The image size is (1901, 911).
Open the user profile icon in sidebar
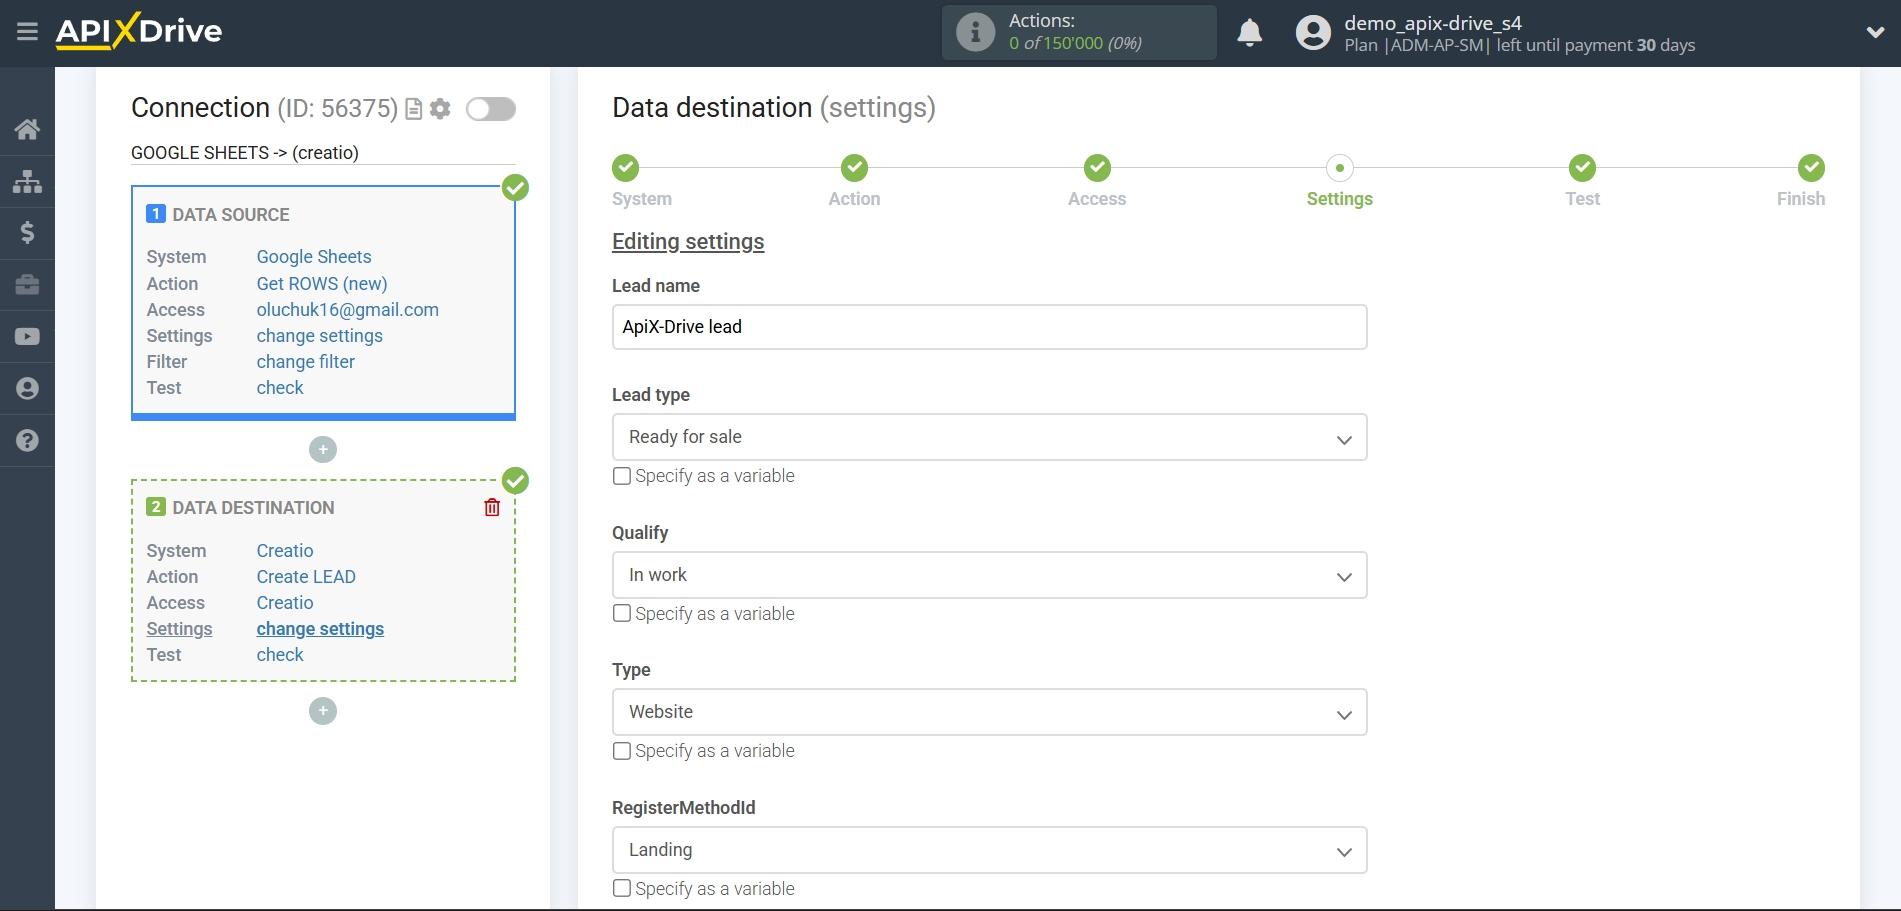27,388
